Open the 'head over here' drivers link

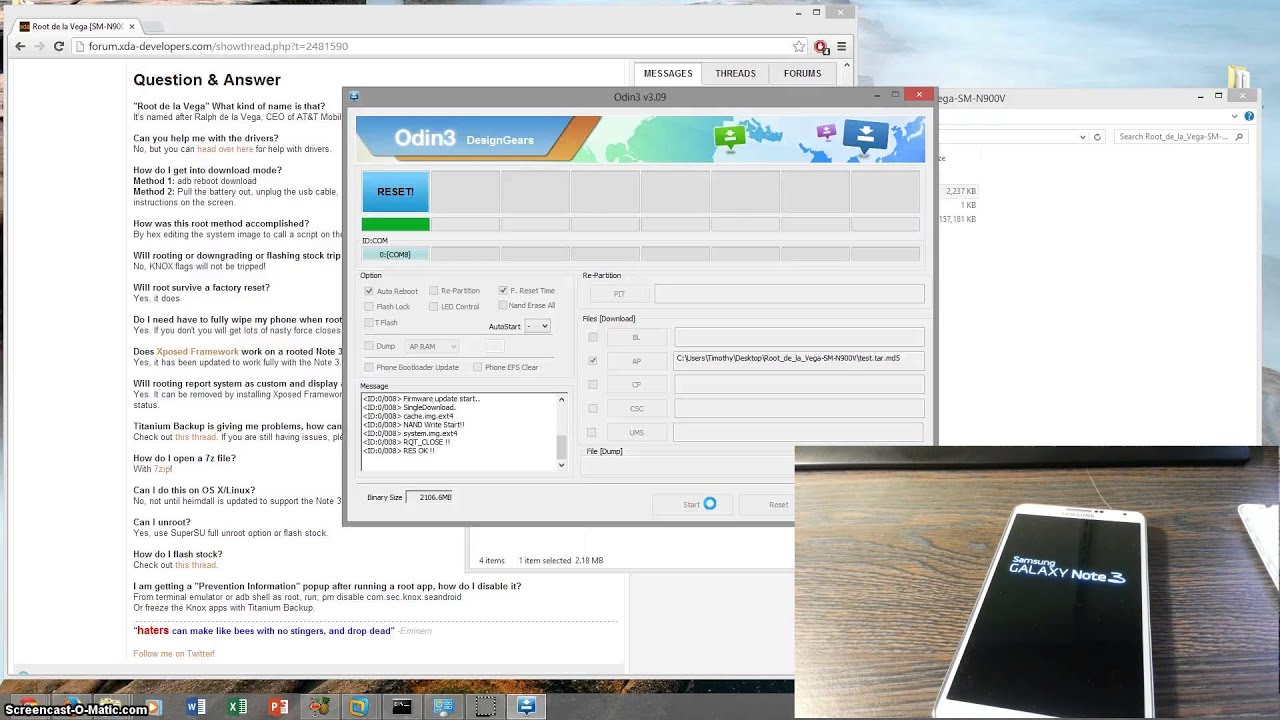(x=225, y=149)
